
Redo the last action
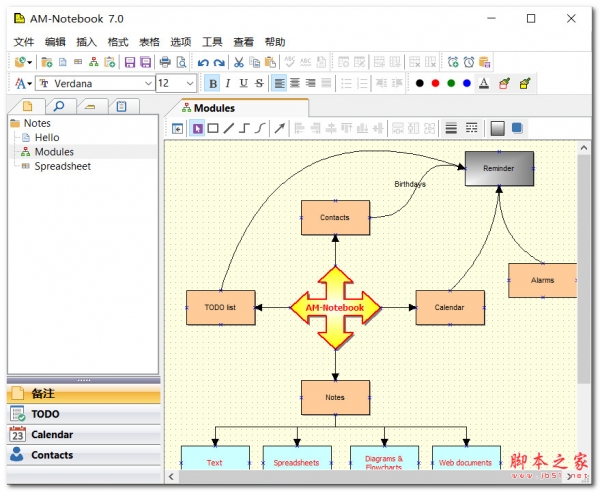(x=219, y=62)
